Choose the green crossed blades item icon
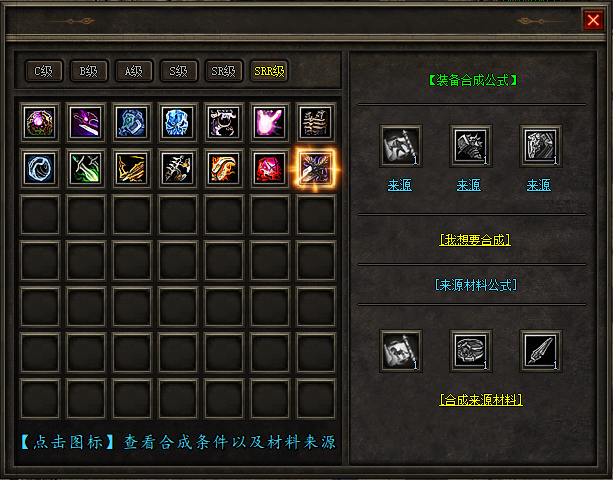 point(86,168)
